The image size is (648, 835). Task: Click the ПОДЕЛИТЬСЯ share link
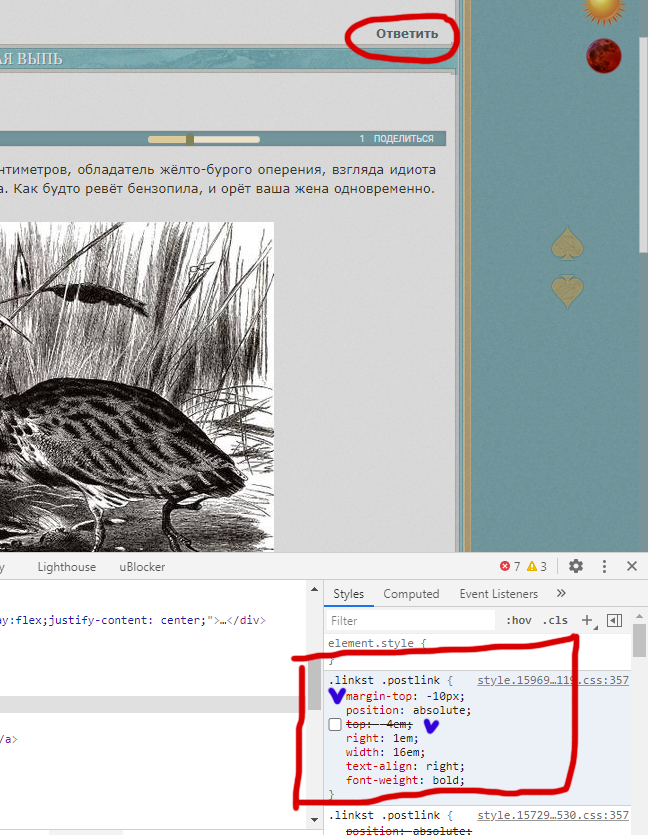(x=403, y=139)
